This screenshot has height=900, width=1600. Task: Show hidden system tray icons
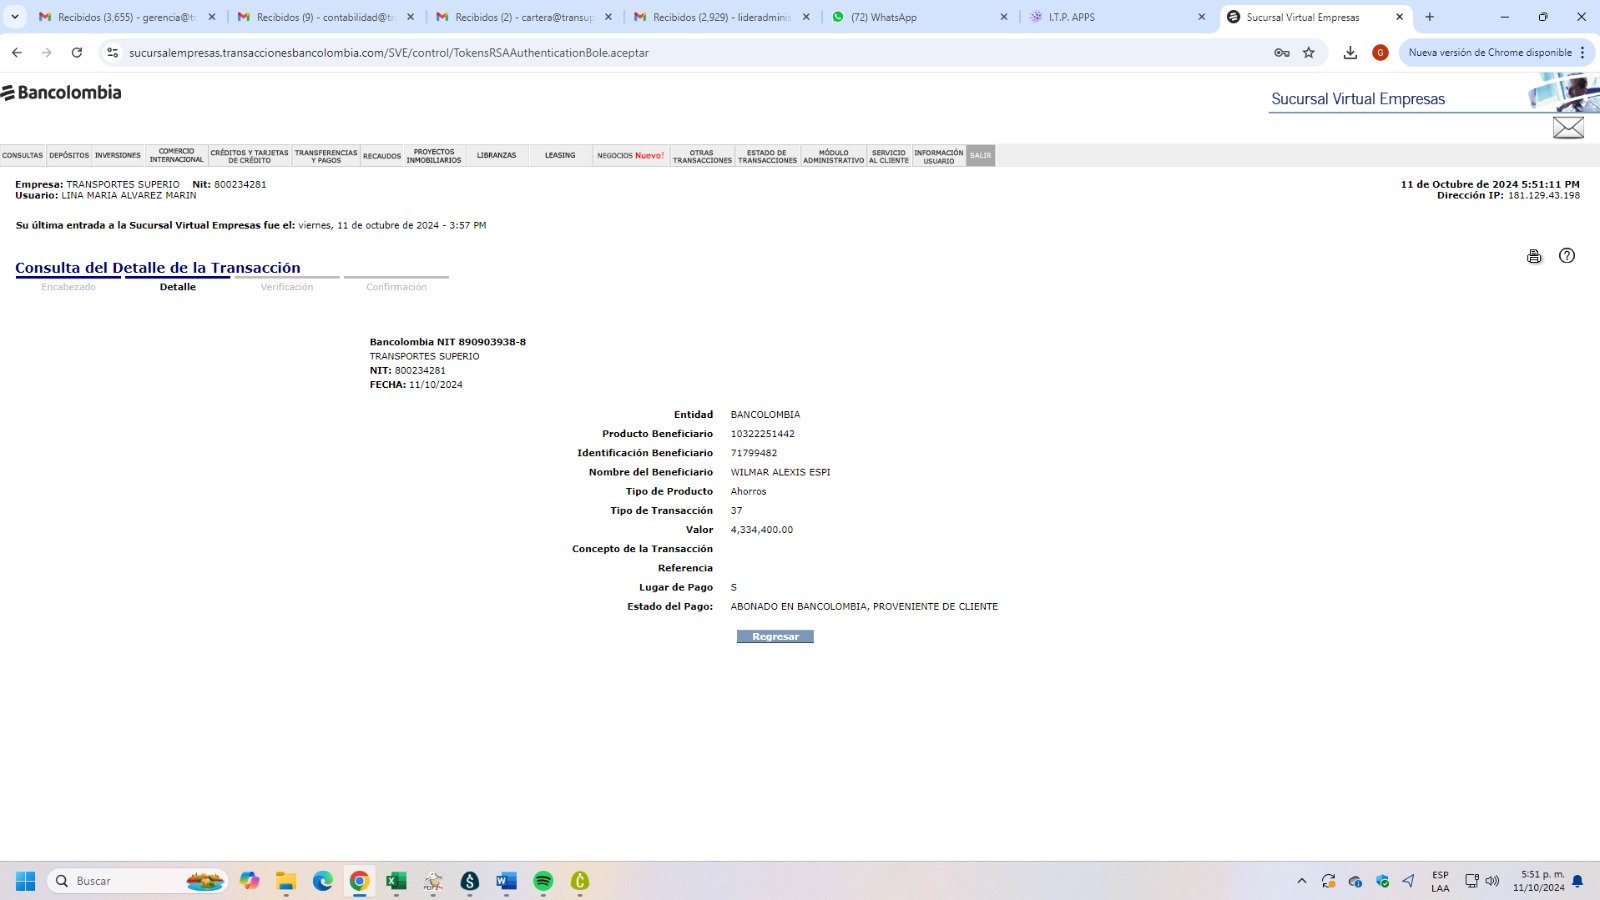1301,881
